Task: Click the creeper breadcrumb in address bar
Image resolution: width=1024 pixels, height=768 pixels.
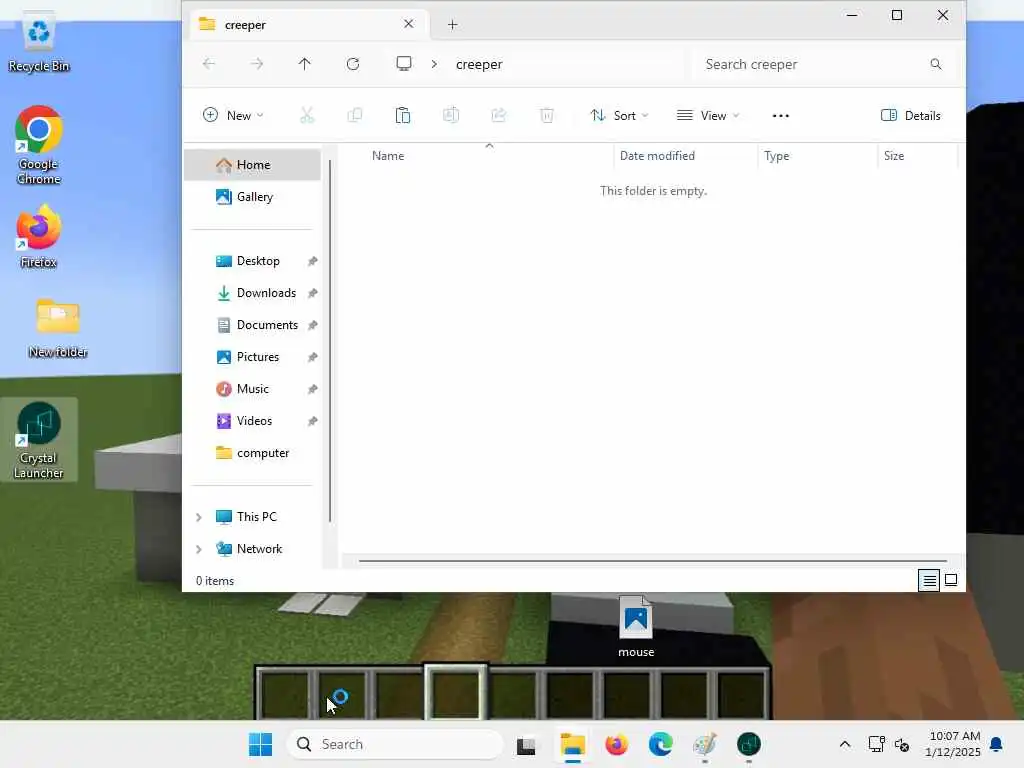Action: coord(479,64)
